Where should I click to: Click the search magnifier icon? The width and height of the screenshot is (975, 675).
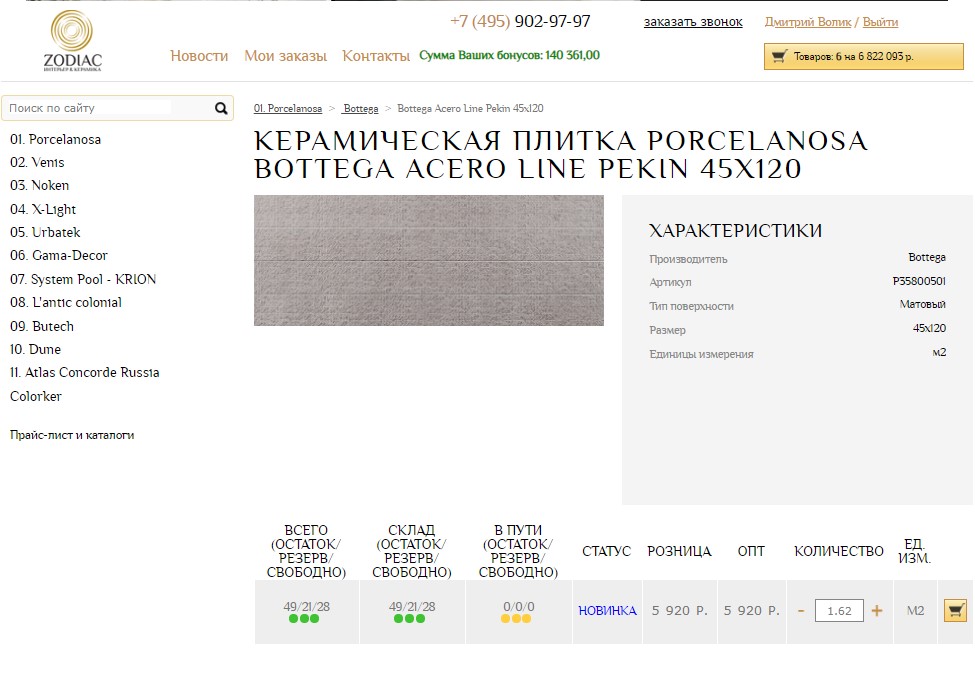point(221,108)
